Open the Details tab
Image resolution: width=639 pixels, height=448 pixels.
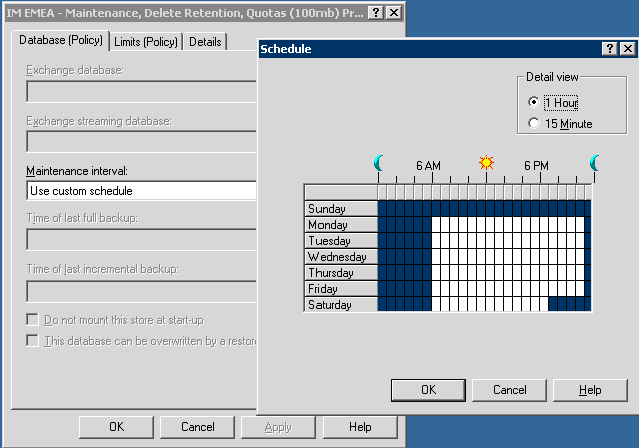(x=205, y=41)
